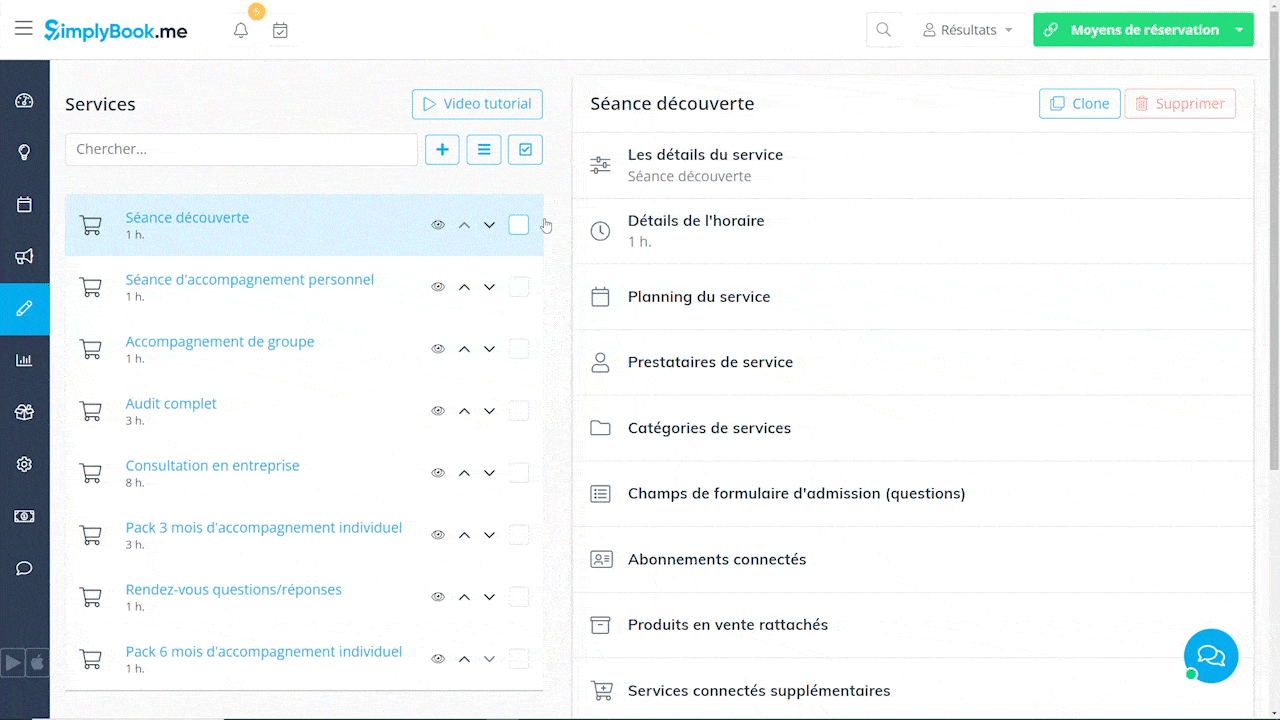The height and width of the screenshot is (720, 1280).
Task: Click the Chercher search input field
Action: [x=241, y=150]
